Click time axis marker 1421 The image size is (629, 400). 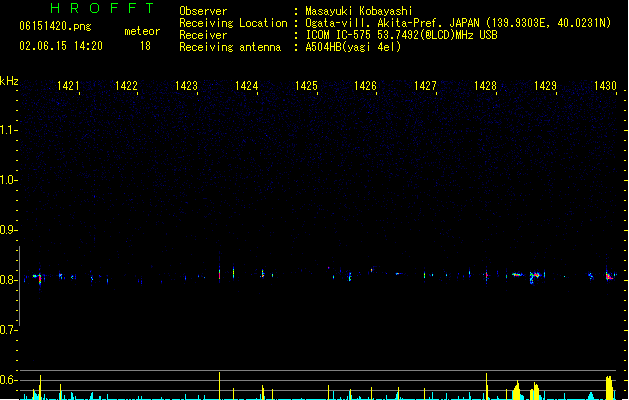[x=68, y=86]
